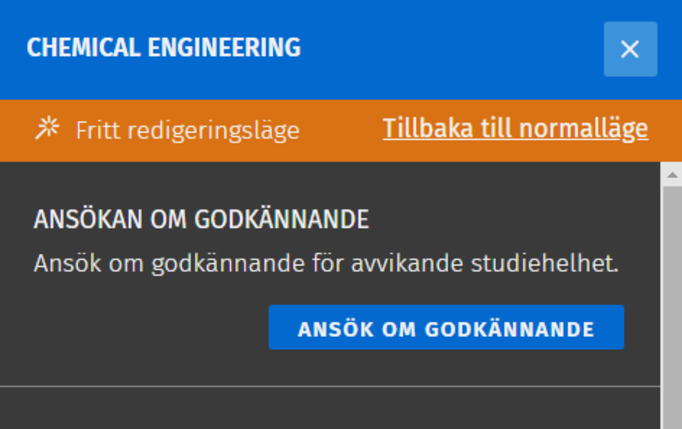Click the ANSÖKAN OM GODKÄNNANDE section heading
The width and height of the screenshot is (682, 429).
click(201, 219)
